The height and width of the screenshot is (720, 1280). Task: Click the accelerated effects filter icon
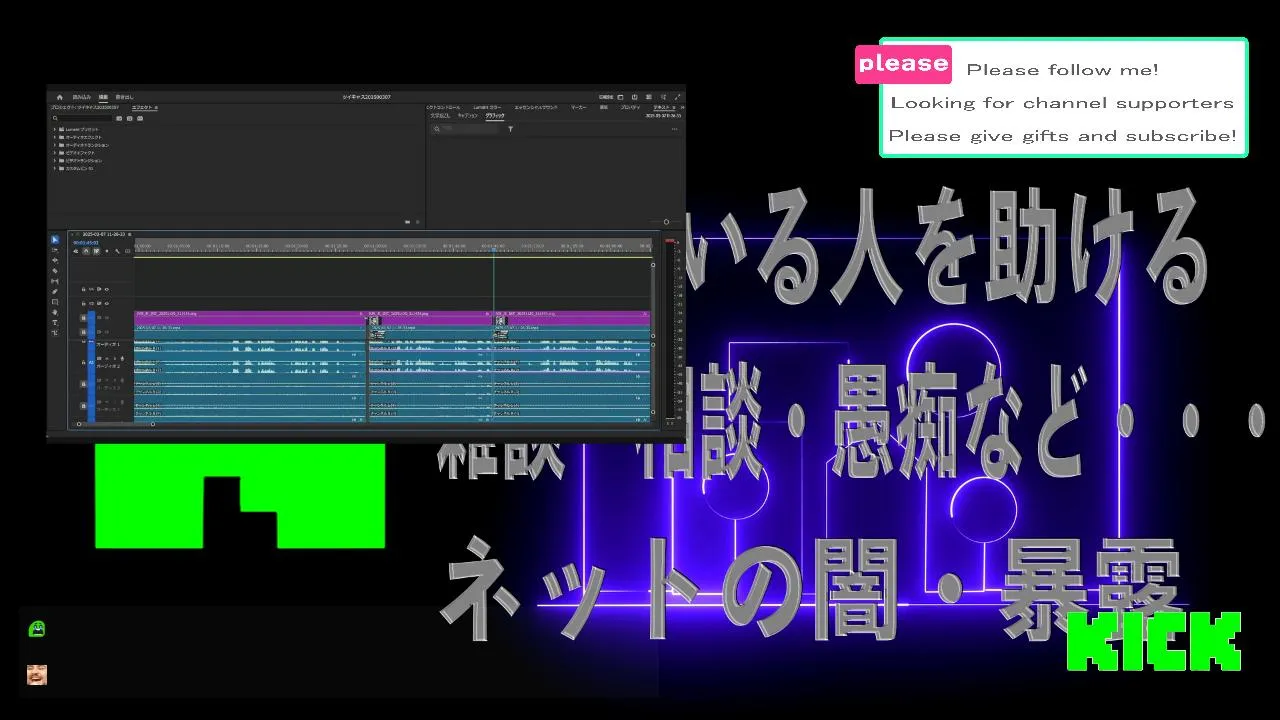[119, 118]
